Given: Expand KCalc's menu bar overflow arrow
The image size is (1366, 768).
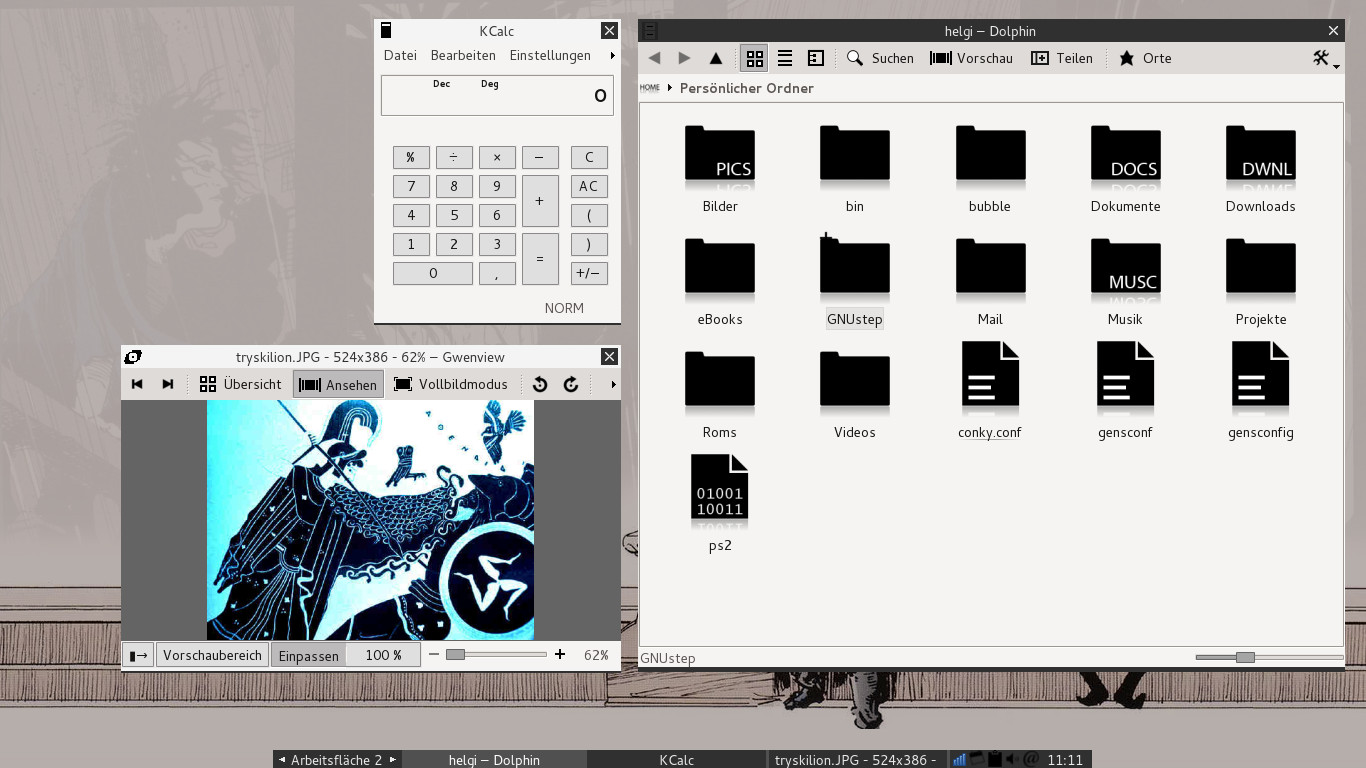Looking at the screenshot, I should [612, 55].
